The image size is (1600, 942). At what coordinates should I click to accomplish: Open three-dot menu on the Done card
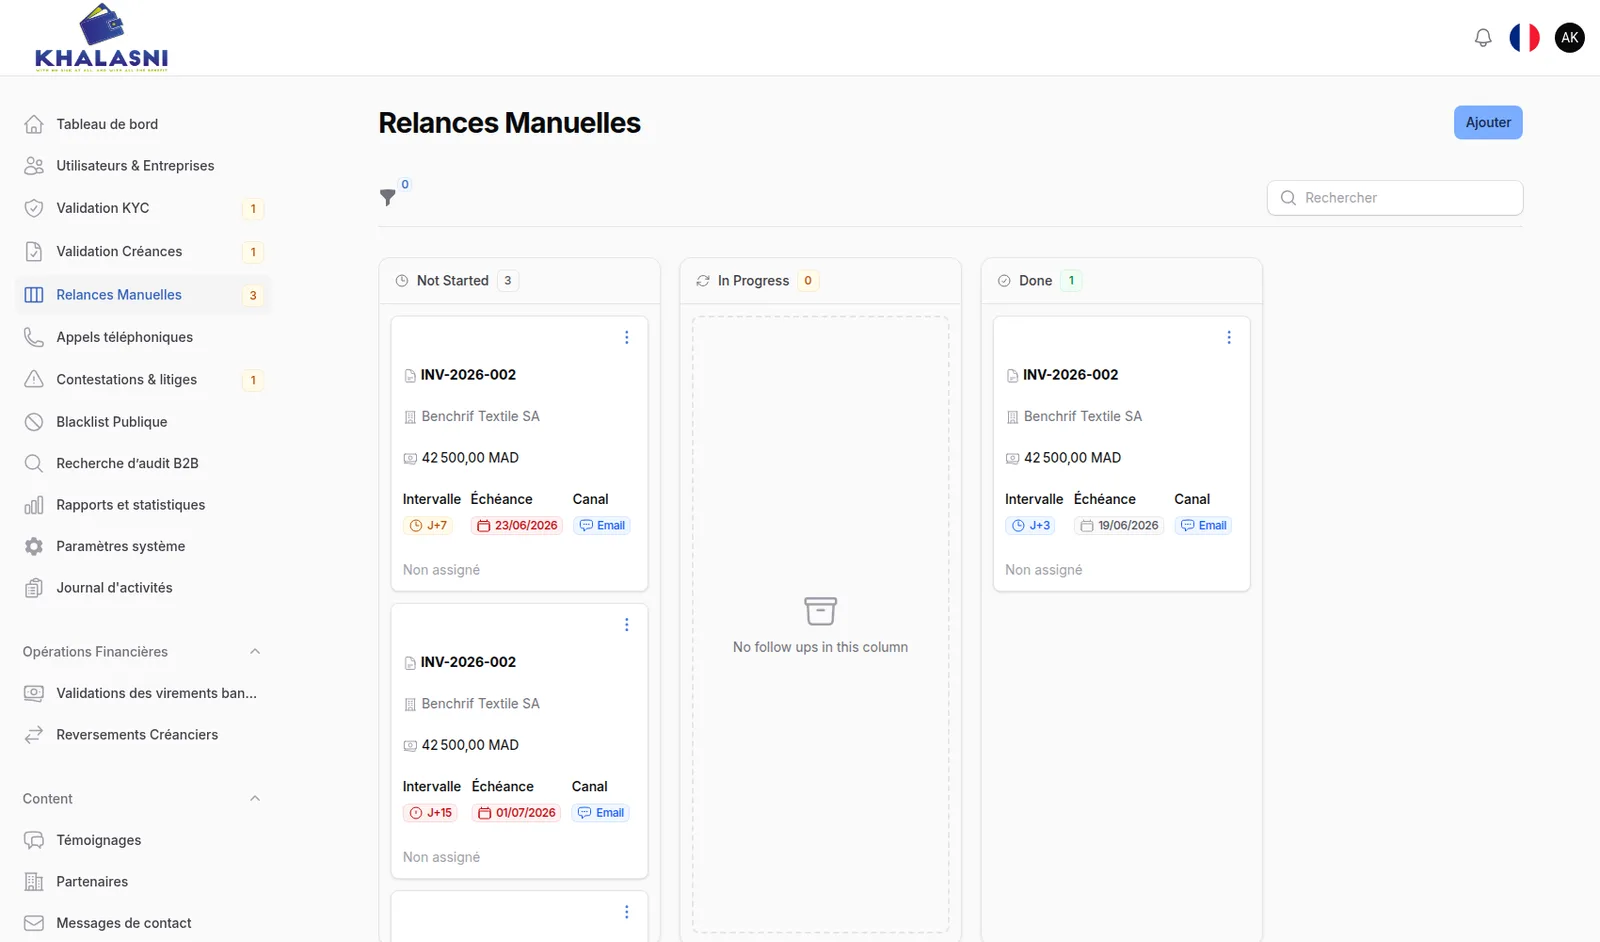click(x=1229, y=338)
